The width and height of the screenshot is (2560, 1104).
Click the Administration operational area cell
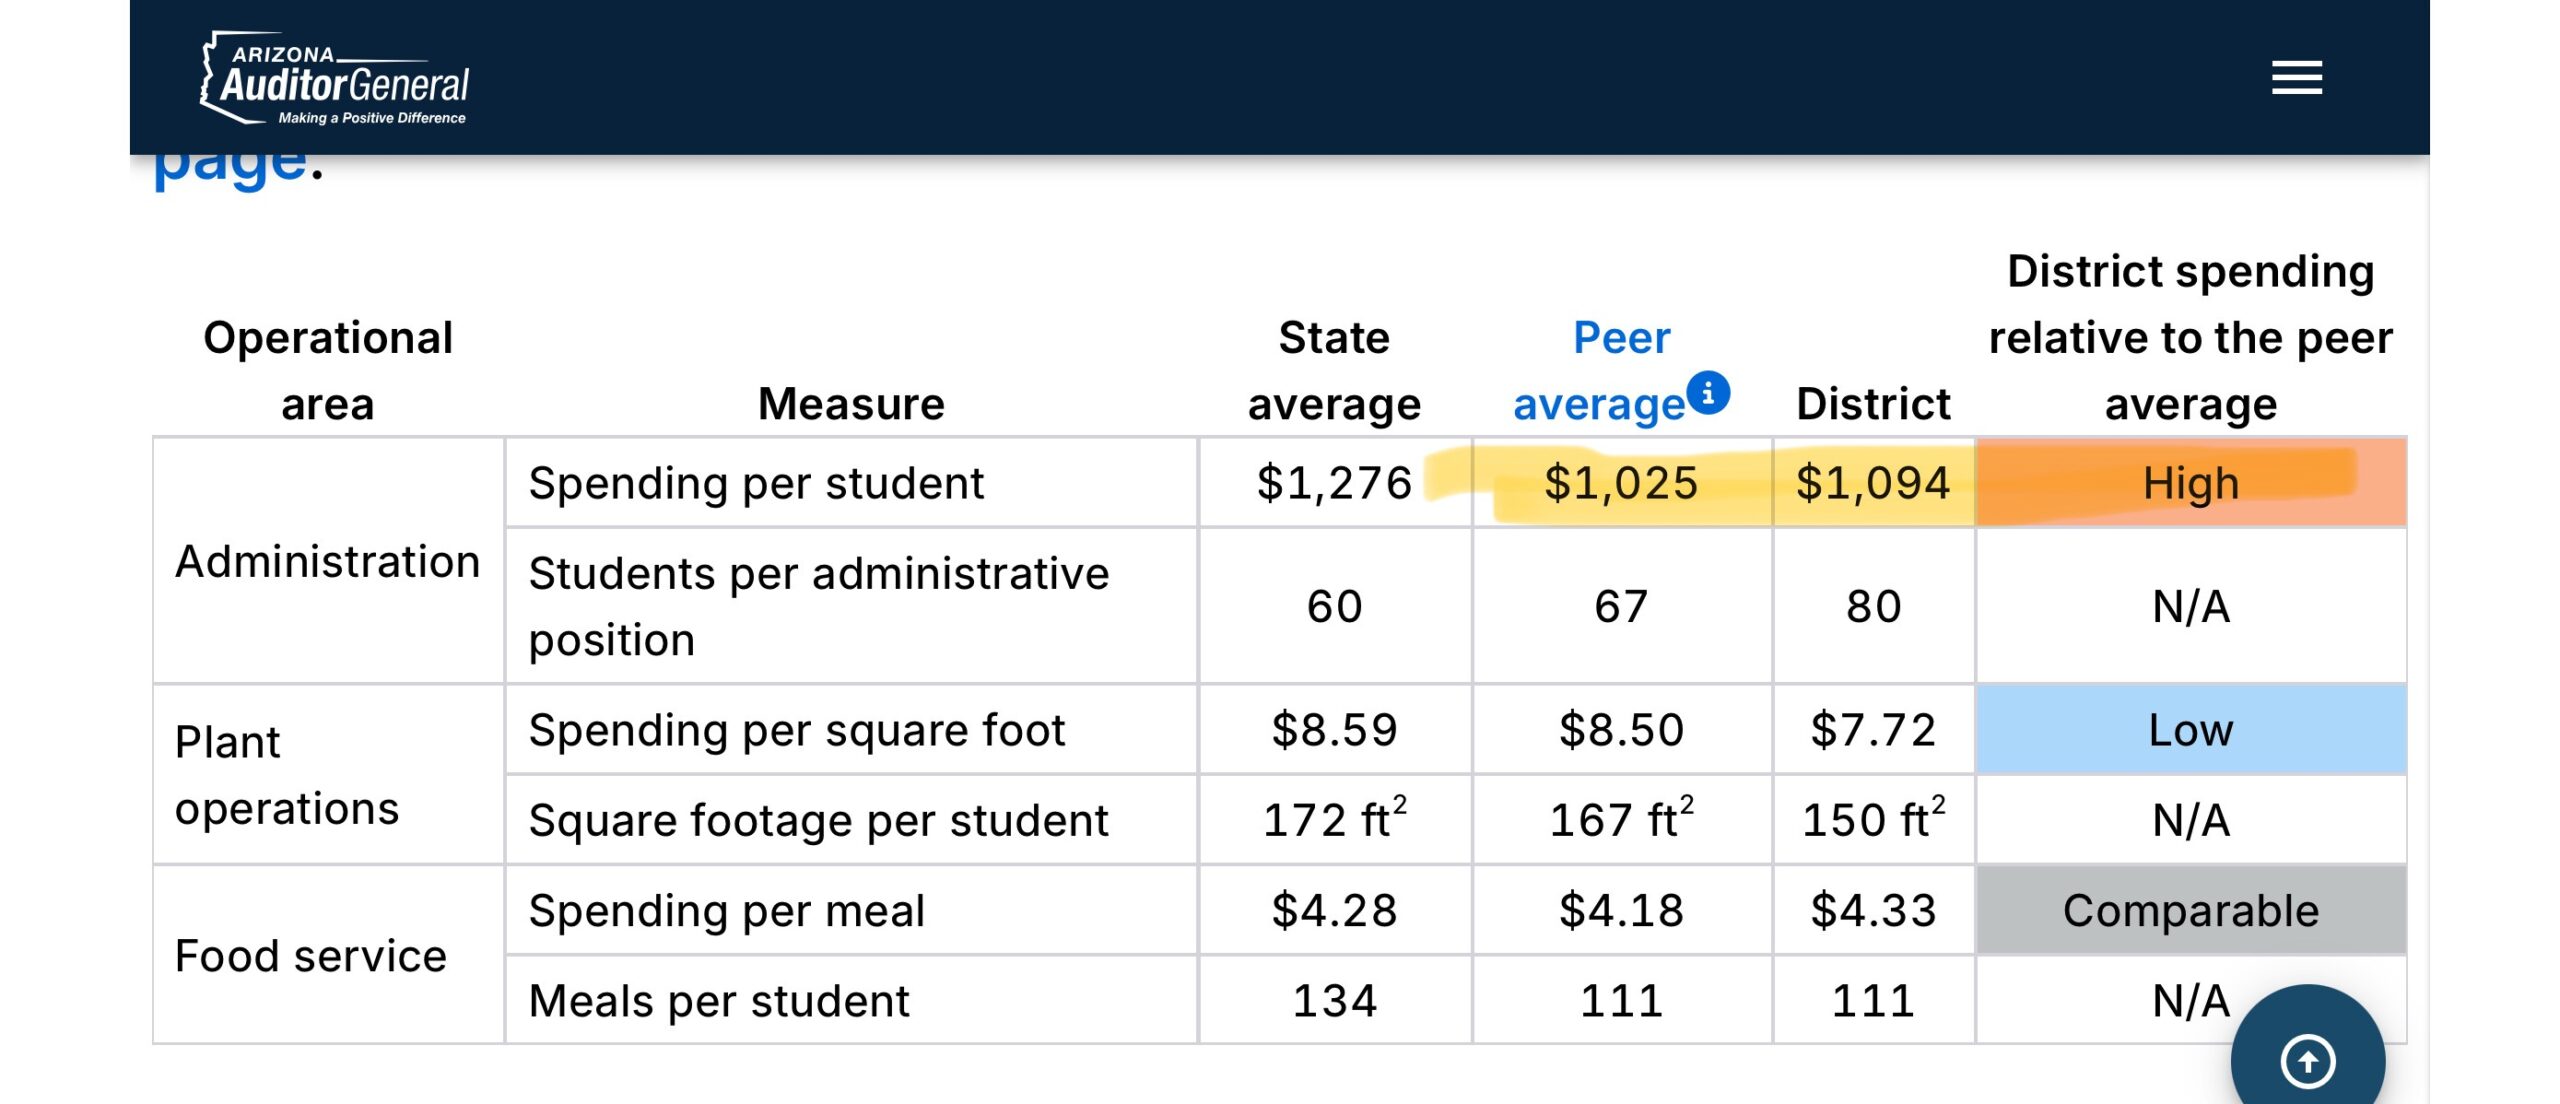pyautogui.click(x=328, y=561)
